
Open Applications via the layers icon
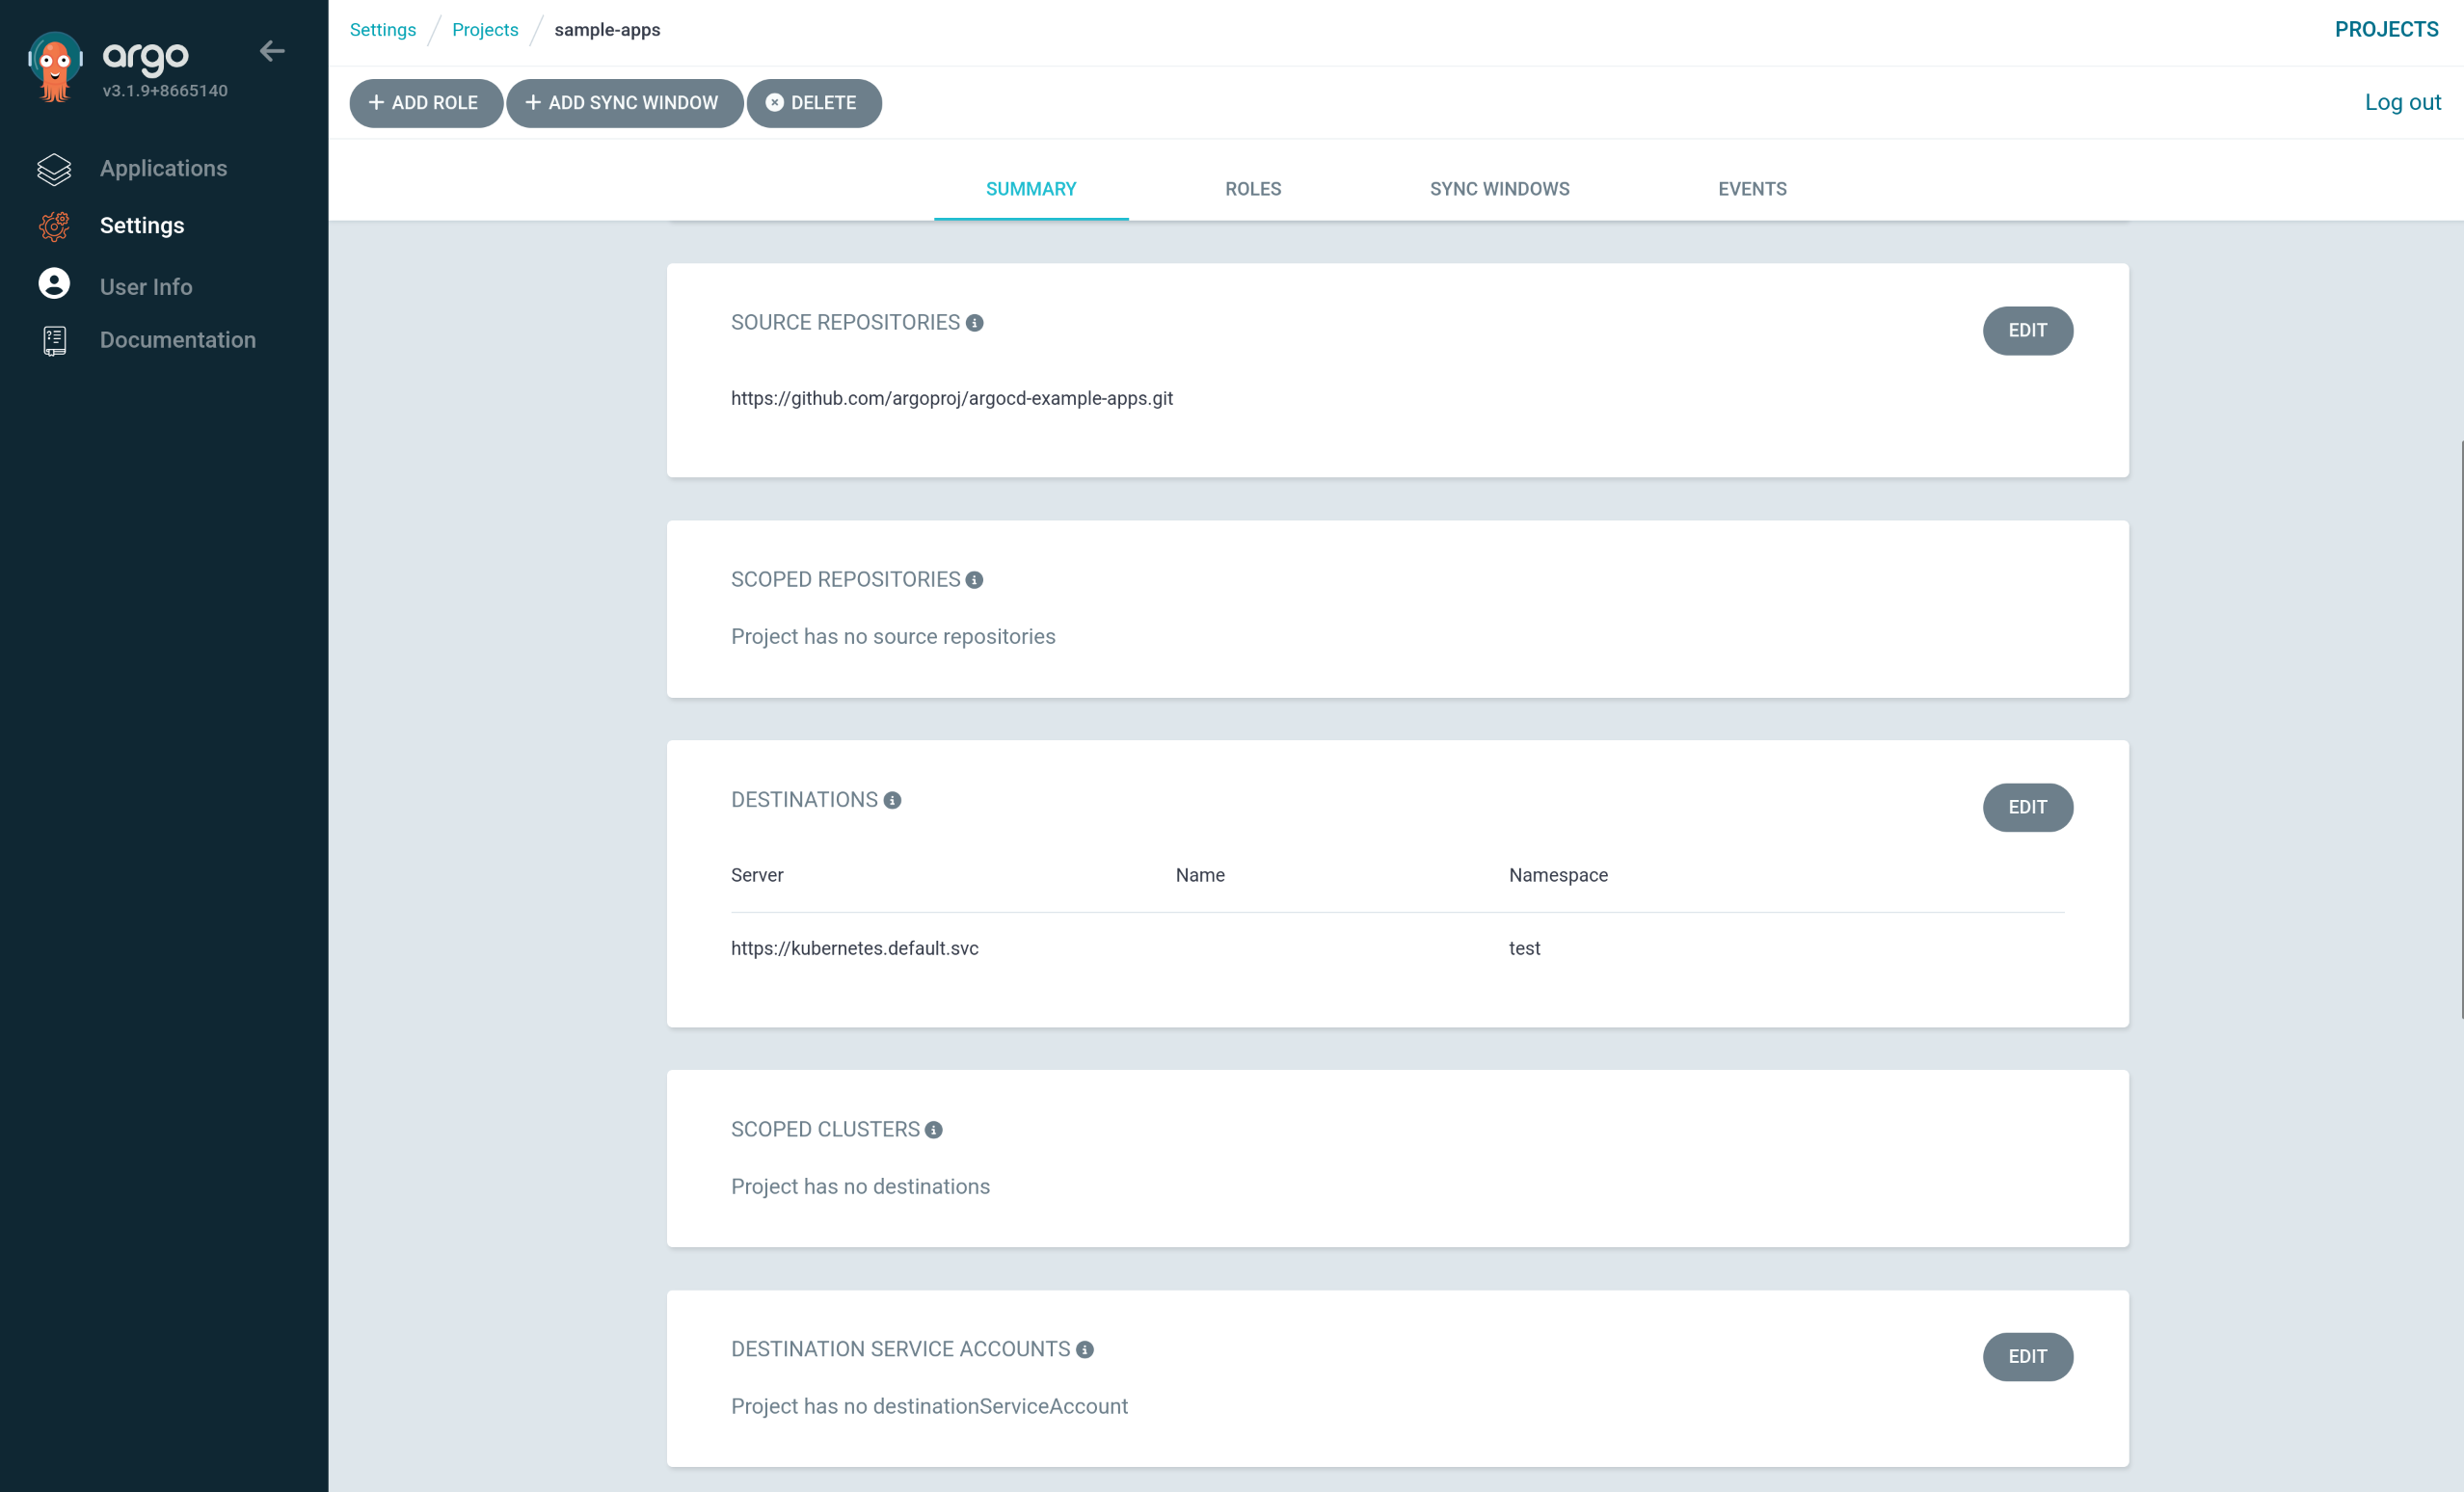(54, 169)
